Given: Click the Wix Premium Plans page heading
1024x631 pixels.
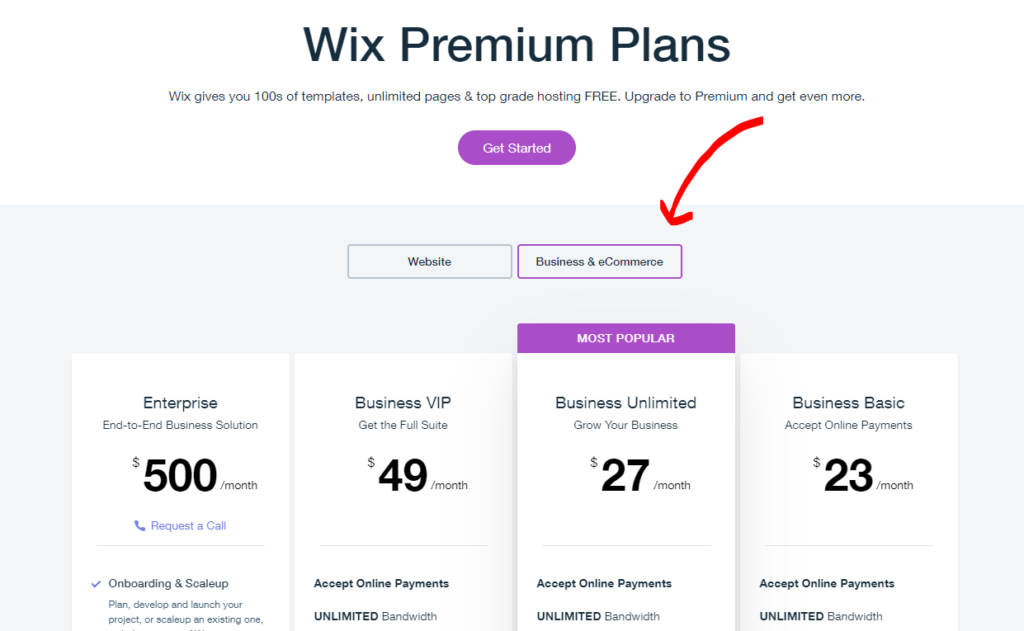Looking at the screenshot, I should click(517, 44).
